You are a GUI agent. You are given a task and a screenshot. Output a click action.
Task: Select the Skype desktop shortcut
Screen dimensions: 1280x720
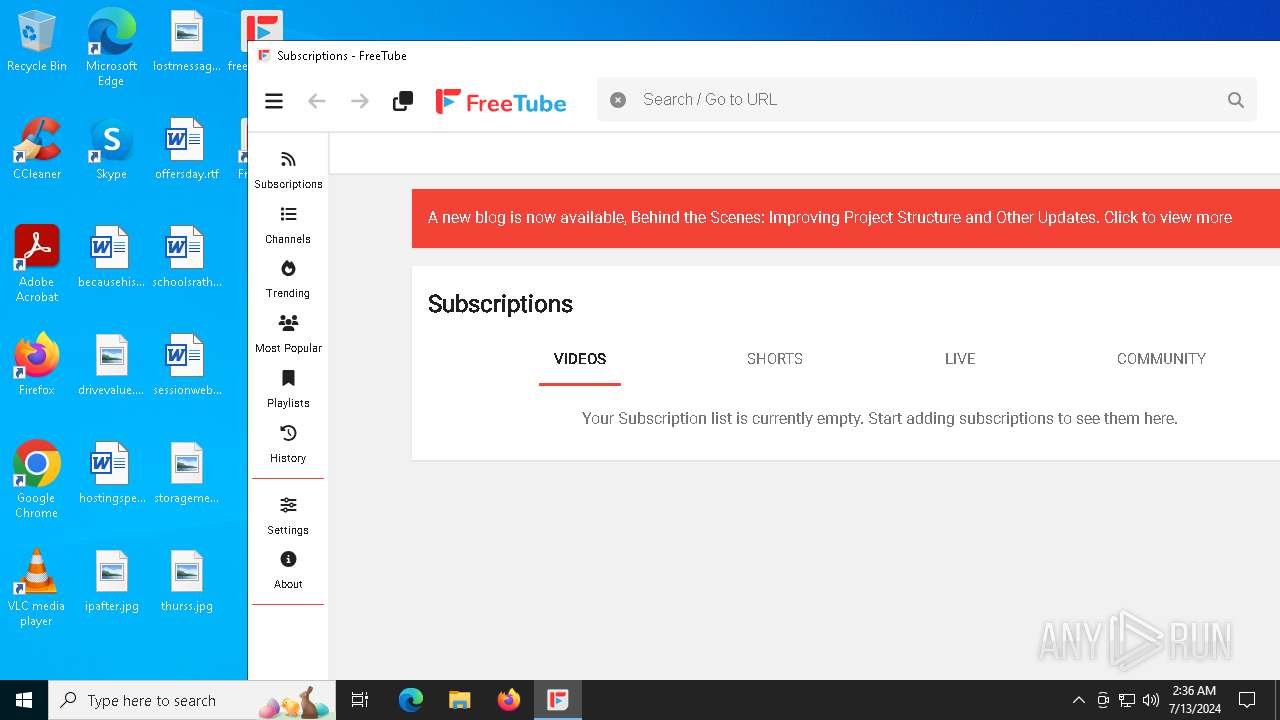(x=111, y=149)
